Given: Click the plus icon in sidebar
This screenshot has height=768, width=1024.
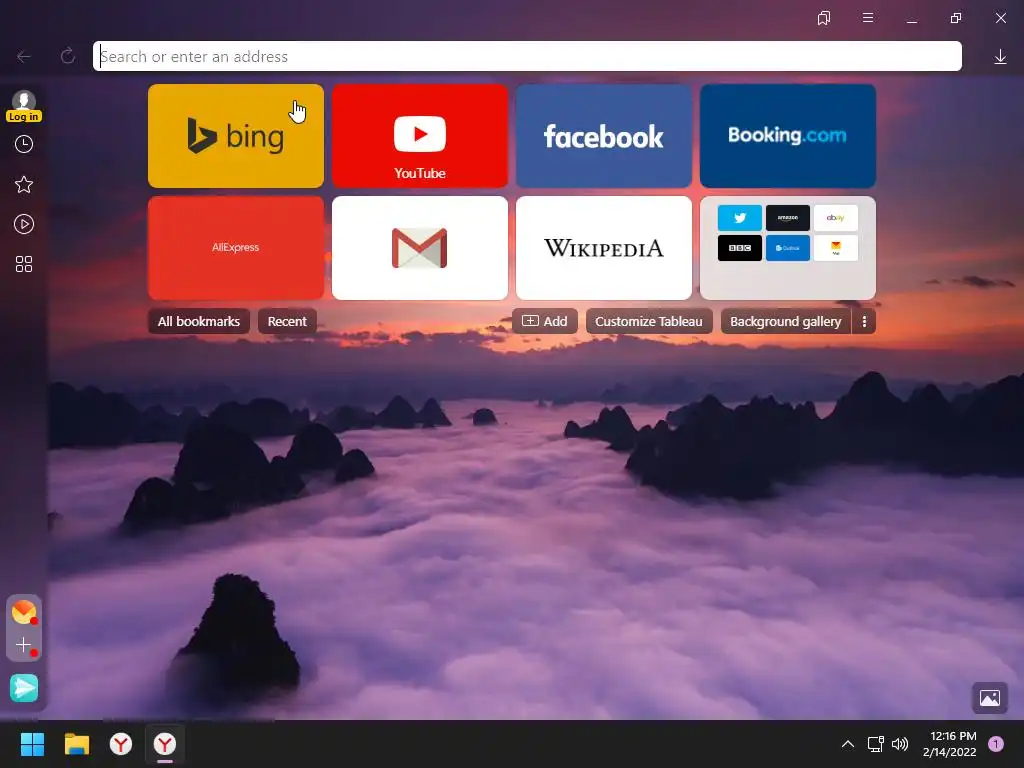Looking at the screenshot, I should pos(24,645).
